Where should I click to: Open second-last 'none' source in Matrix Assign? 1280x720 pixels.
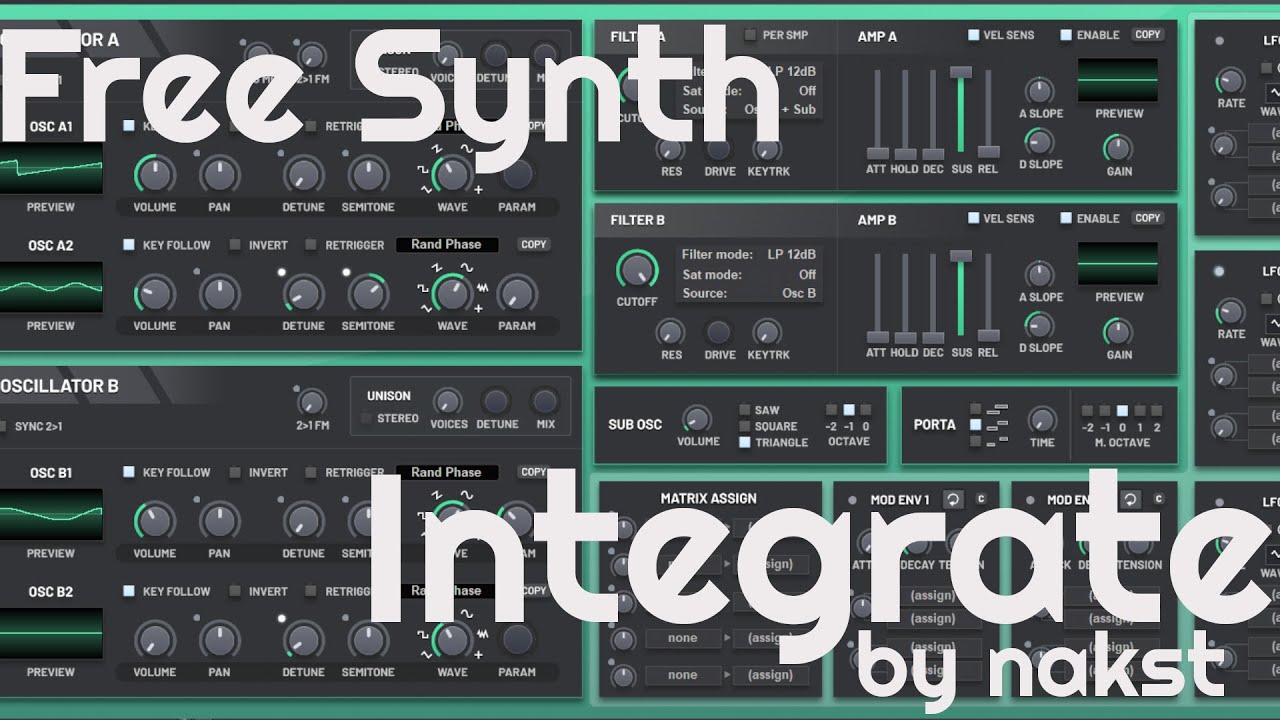click(682, 638)
